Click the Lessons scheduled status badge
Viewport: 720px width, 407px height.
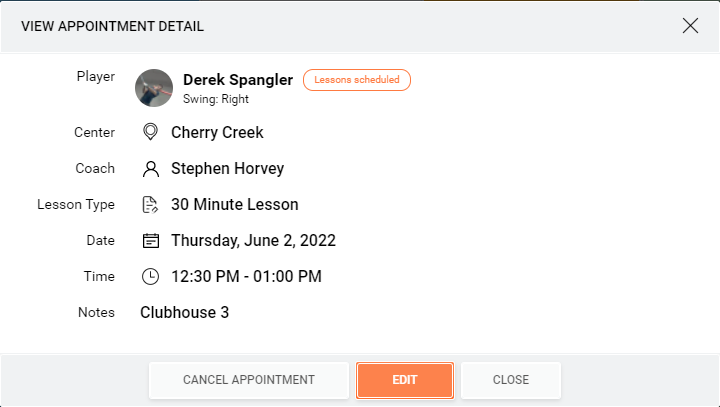click(x=357, y=80)
